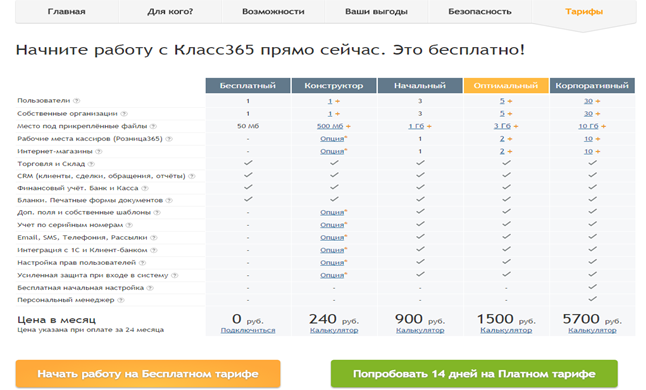Open the Возможности tab

(273, 12)
